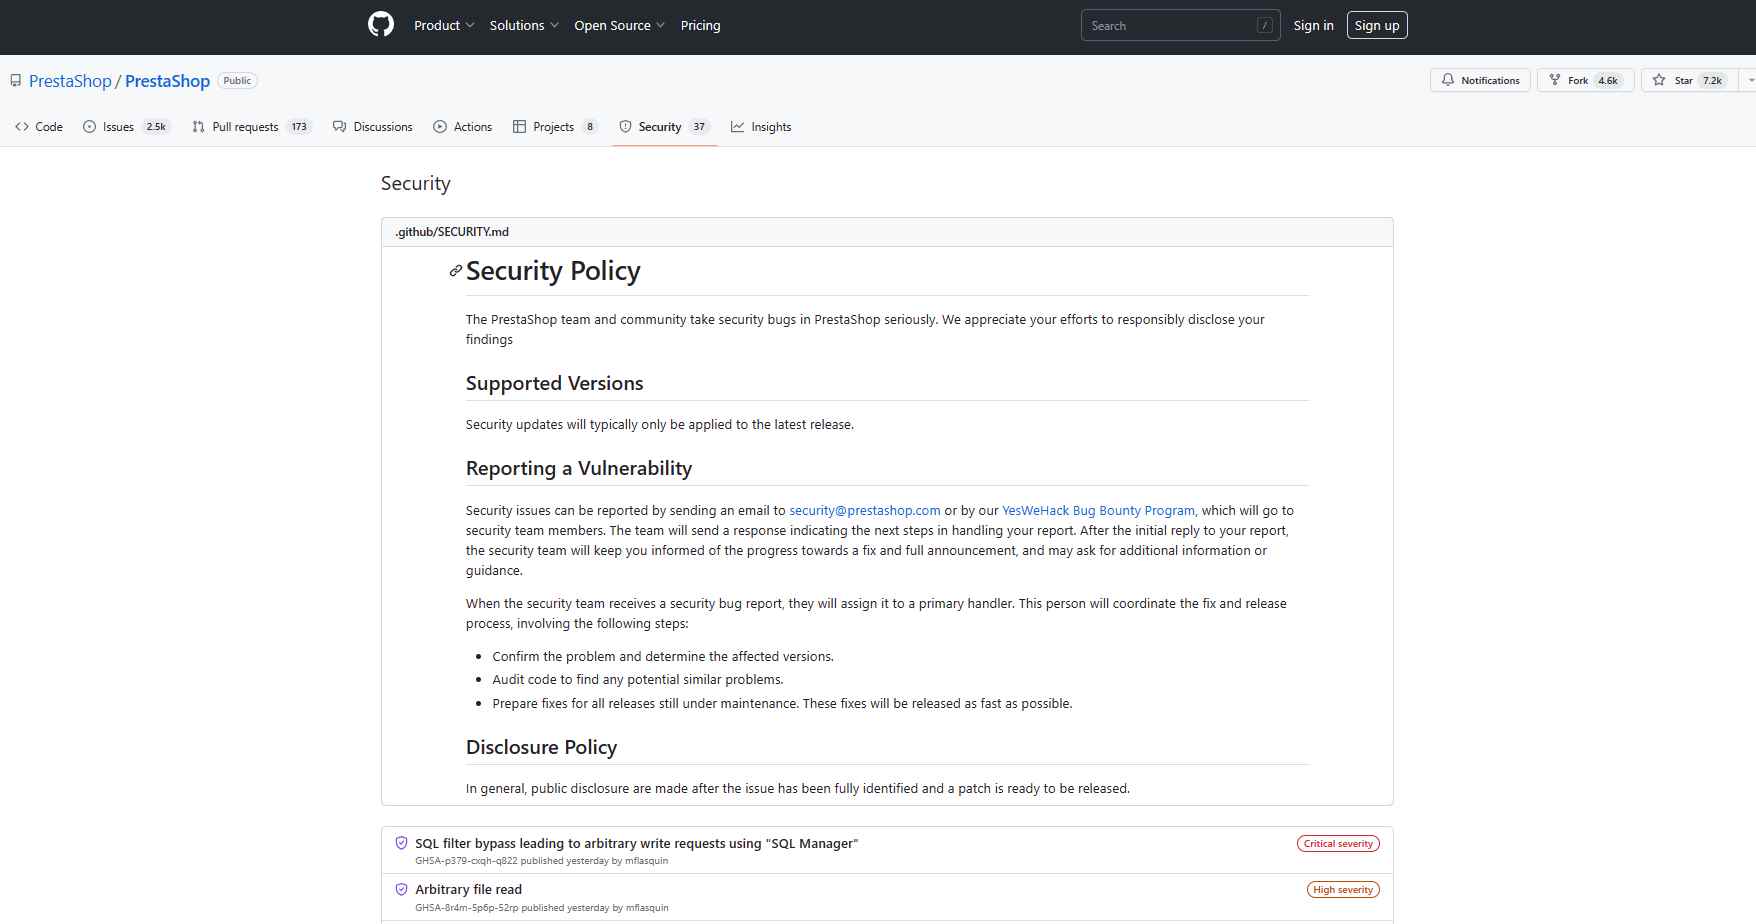1756x924 pixels.
Task: Open the PrestaShop organization link
Action: [x=70, y=81]
